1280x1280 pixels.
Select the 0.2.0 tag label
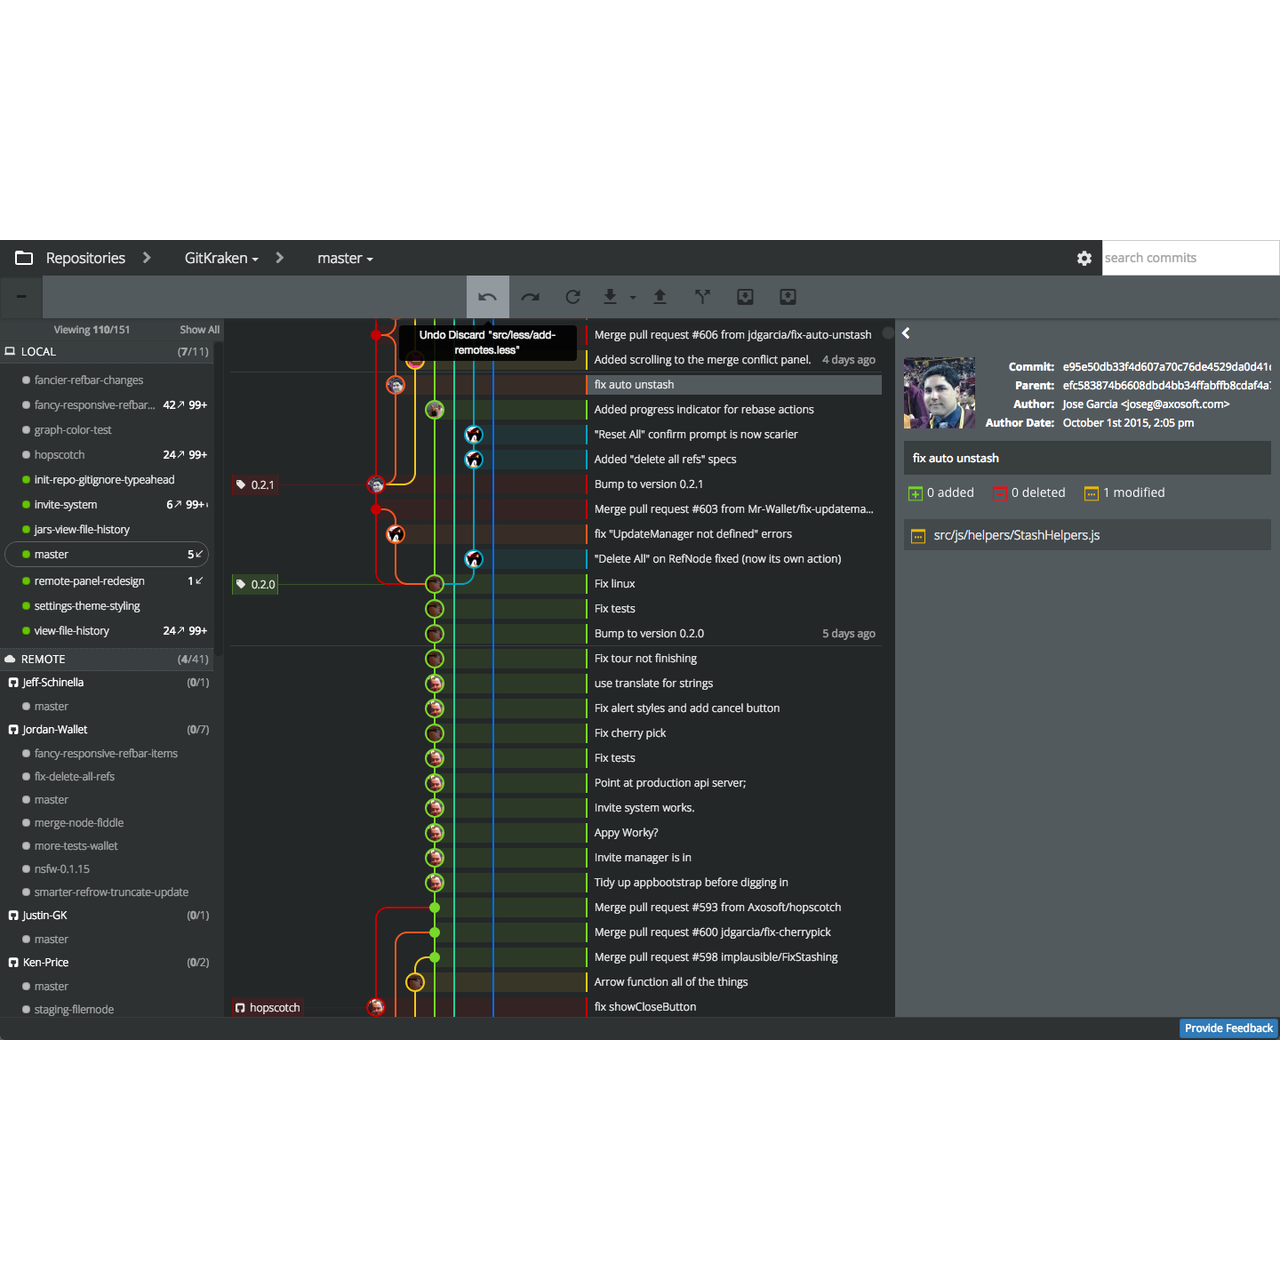point(255,584)
